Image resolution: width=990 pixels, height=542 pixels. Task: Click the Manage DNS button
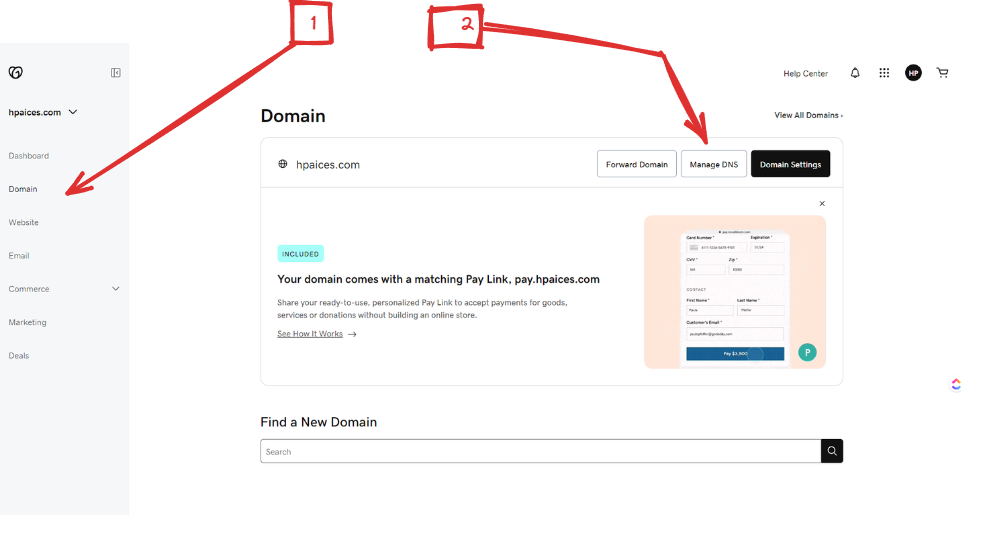pyautogui.click(x=713, y=164)
